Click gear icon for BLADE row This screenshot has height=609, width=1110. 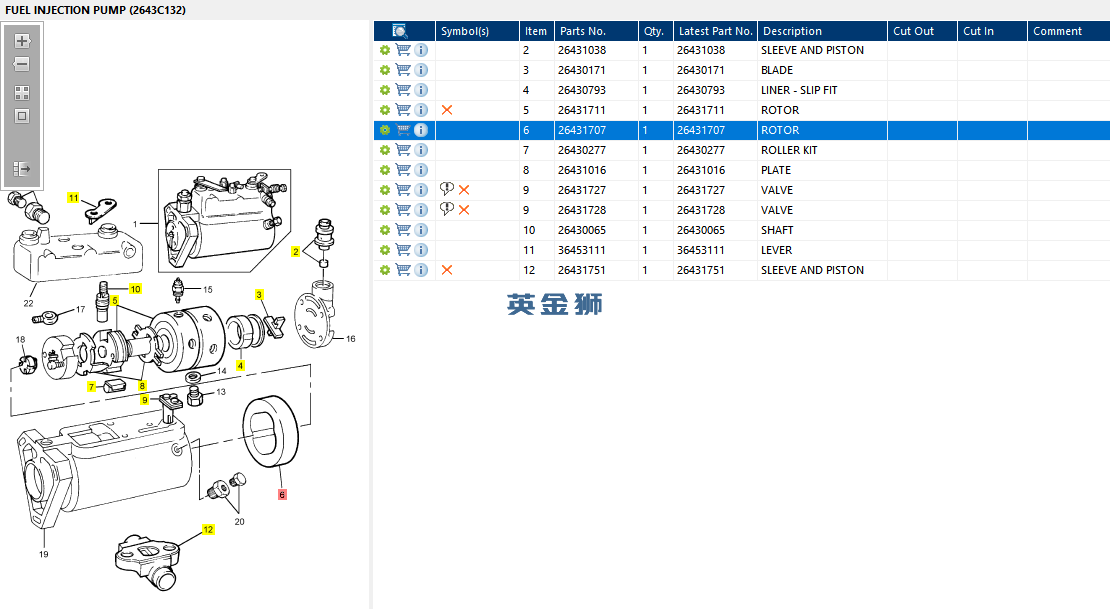coord(384,70)
